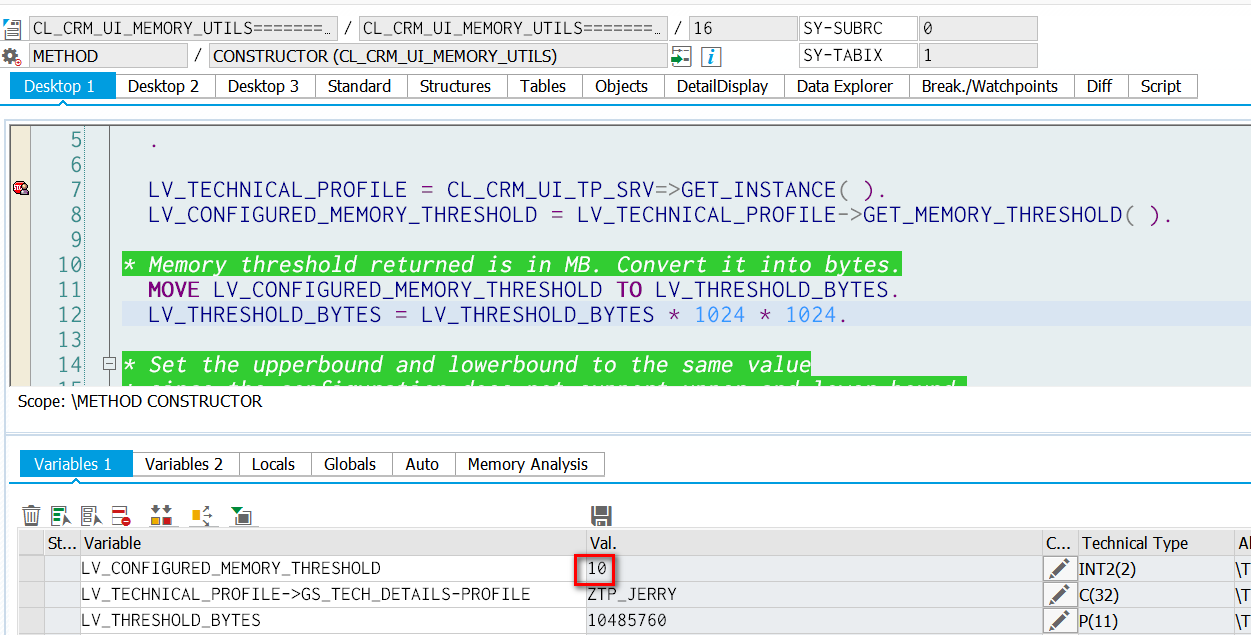This screenshot has width=1251, height=635.
Task: Click the green triangle layout icon
Action: 241,516
